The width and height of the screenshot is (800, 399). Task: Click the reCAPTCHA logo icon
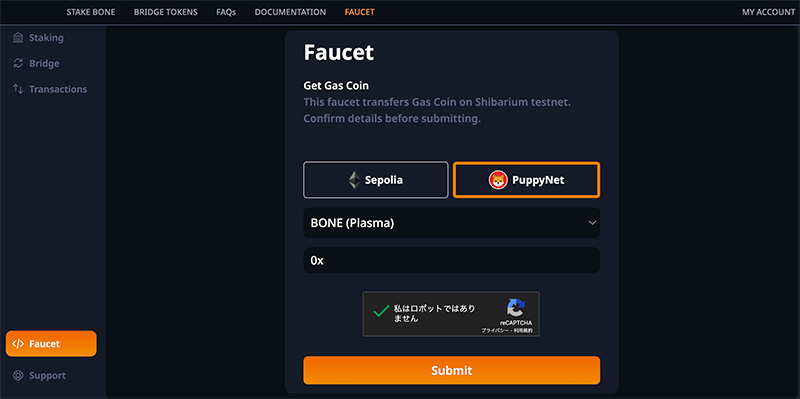pos(516,308)
